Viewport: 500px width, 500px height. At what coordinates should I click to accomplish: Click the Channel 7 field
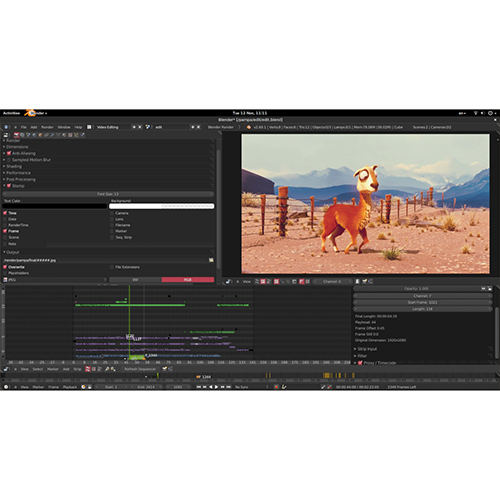(422, 296)
